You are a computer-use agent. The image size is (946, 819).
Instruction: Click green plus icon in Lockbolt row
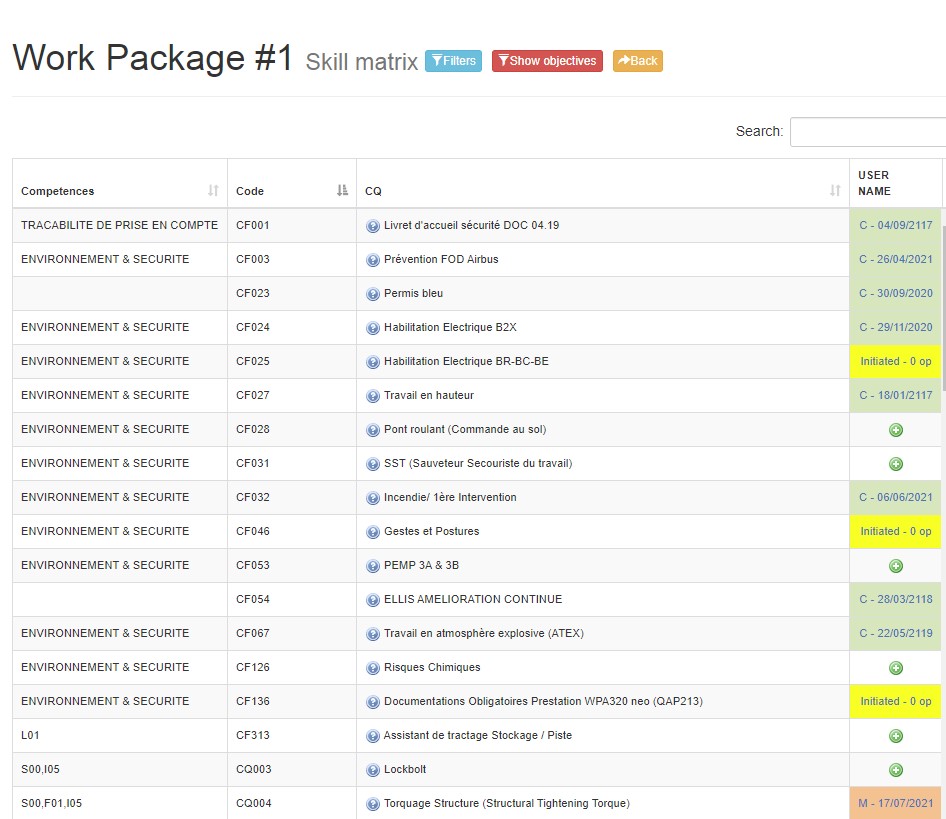896,770
